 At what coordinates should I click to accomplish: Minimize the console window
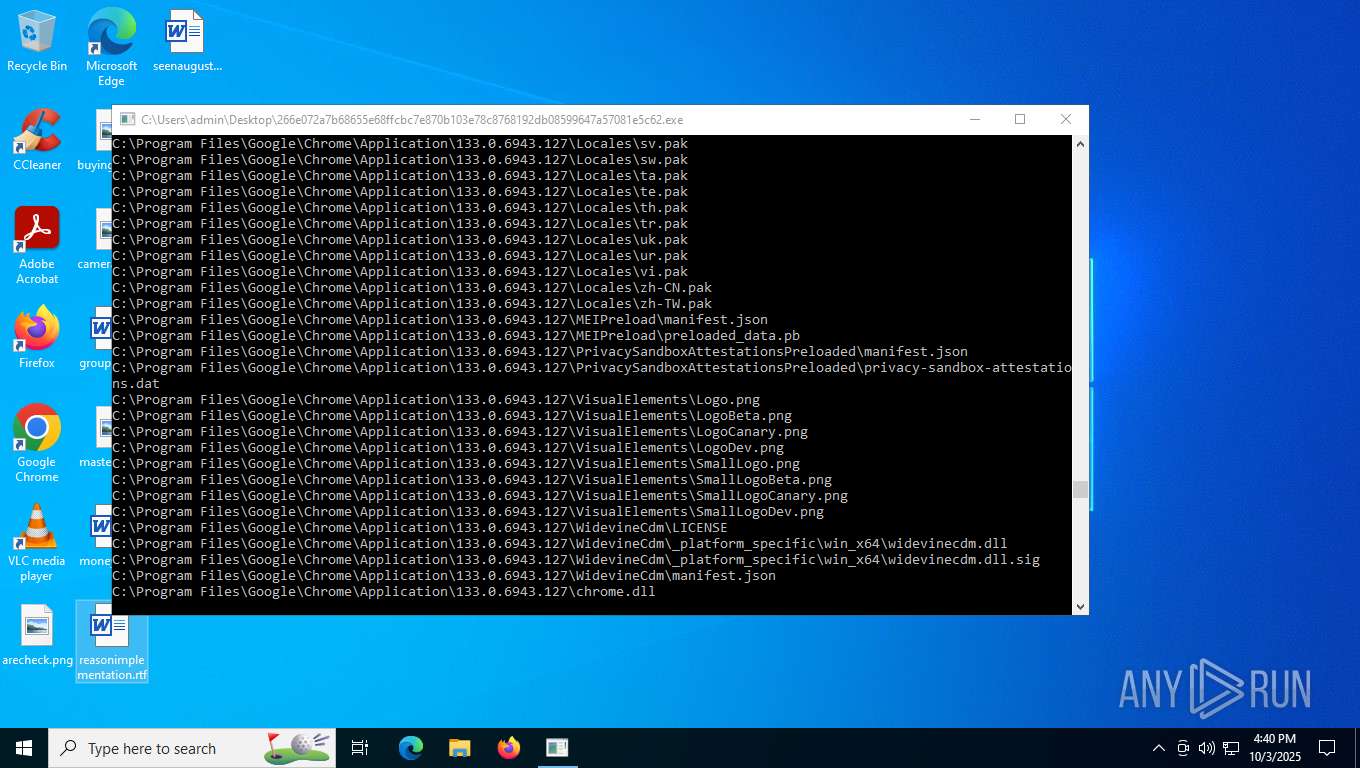pyautogui.click(x=974, y=119)
